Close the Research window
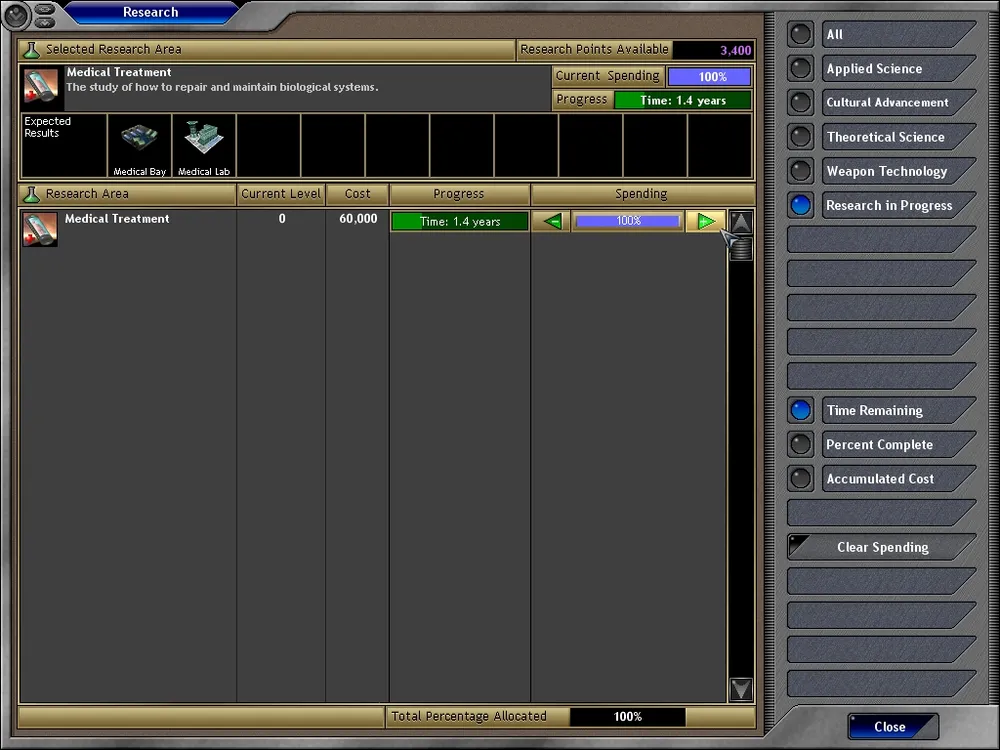Image resolution: width=1000 pixels, height=750 pixels. tap(893, 726)
